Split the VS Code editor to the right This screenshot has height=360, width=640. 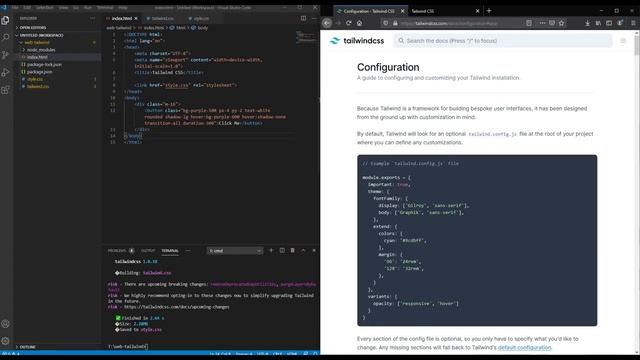[303, 18]
